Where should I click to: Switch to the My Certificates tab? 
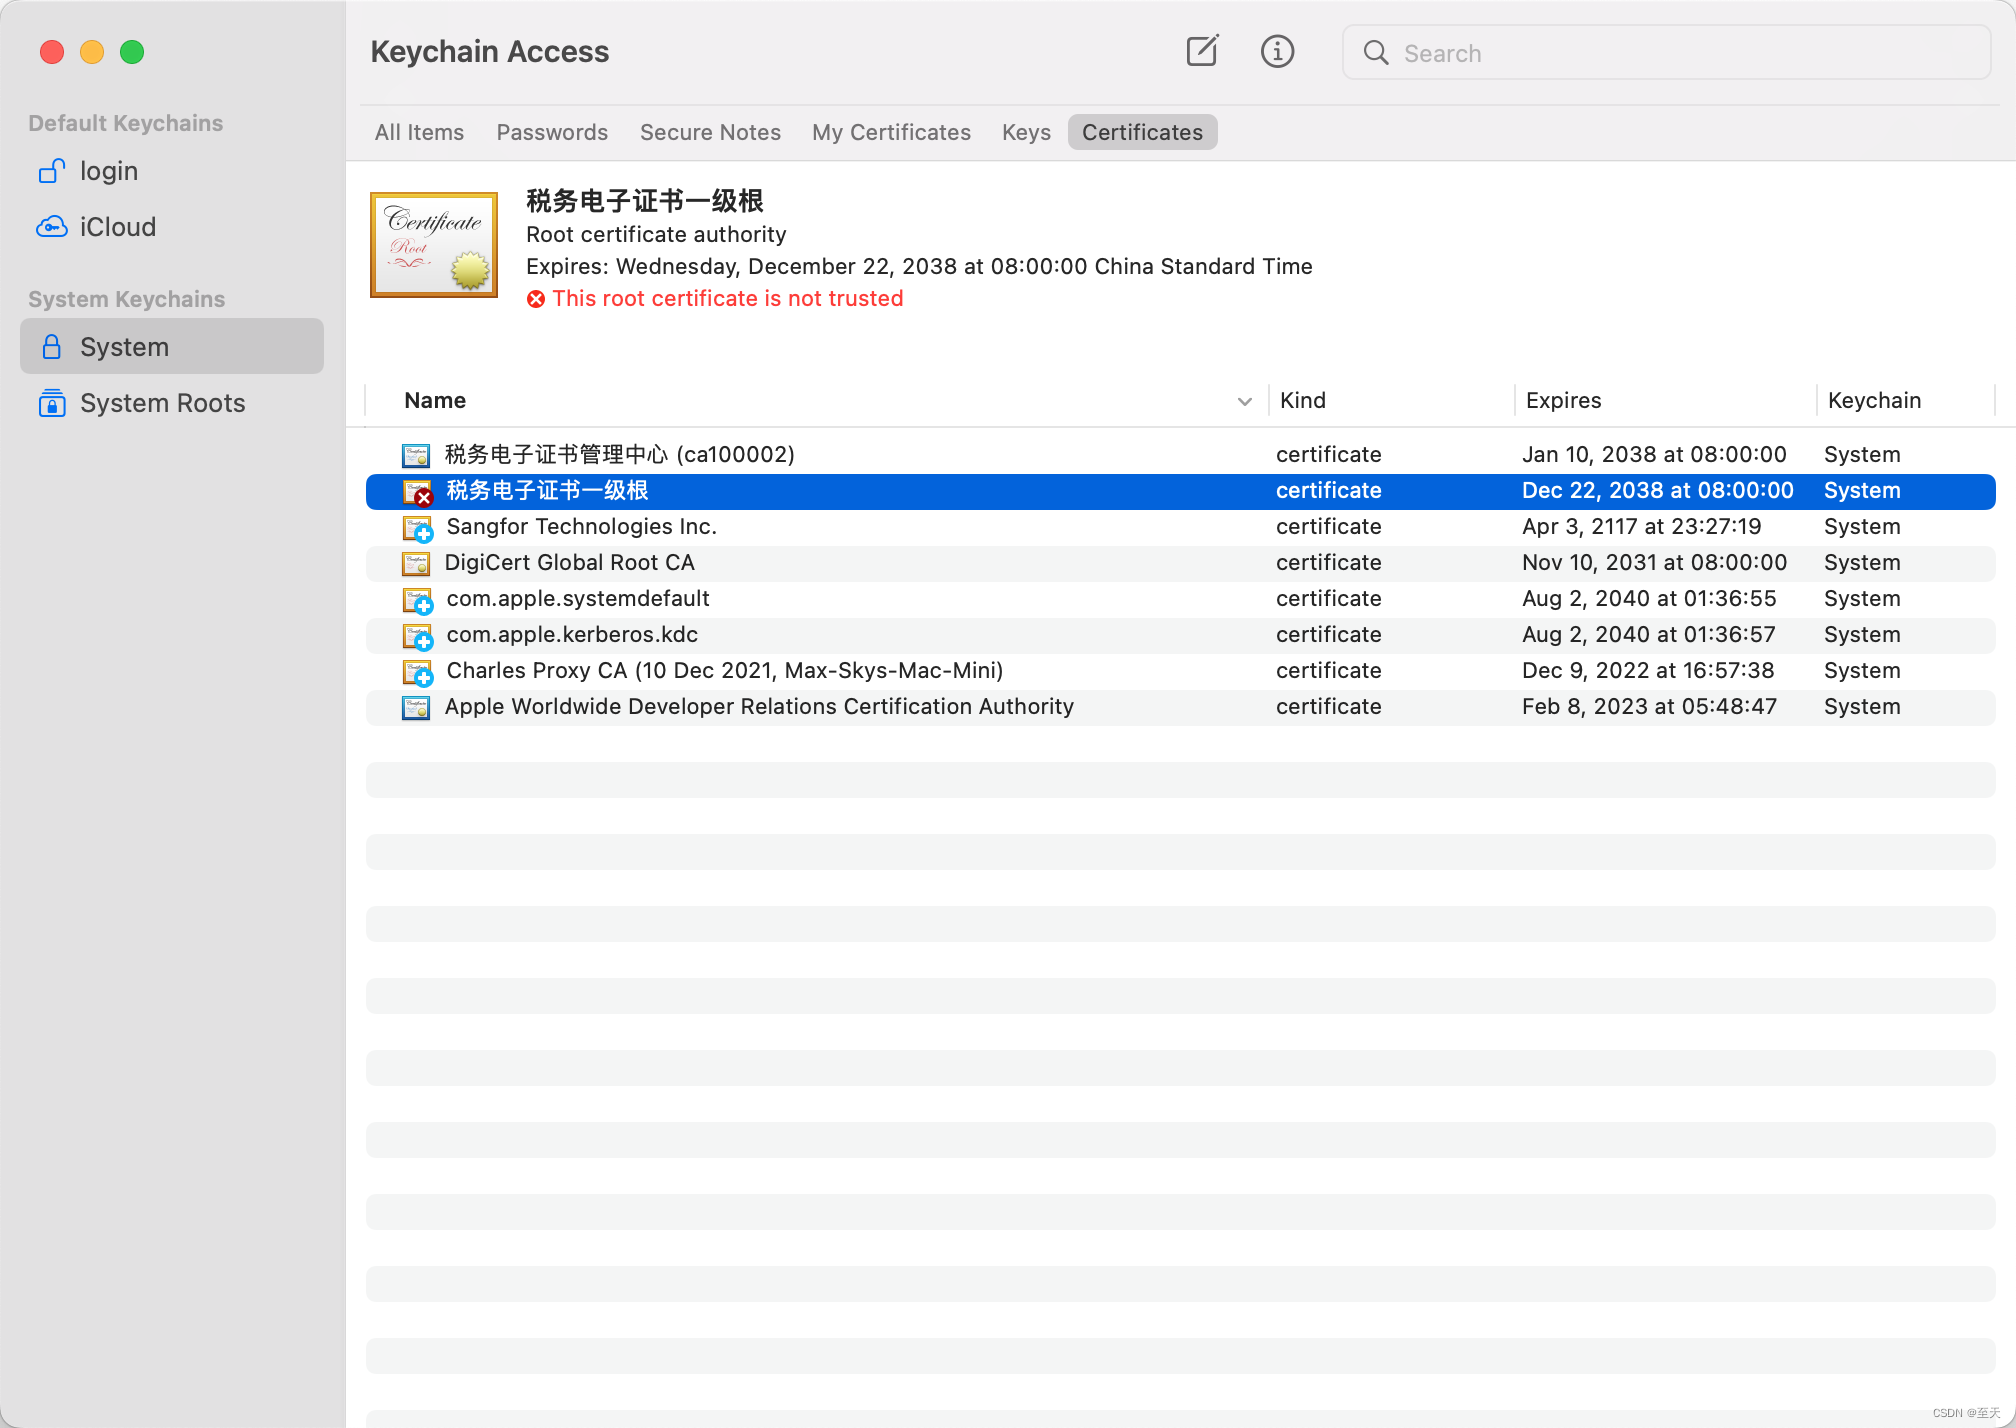tap(891, 132)
